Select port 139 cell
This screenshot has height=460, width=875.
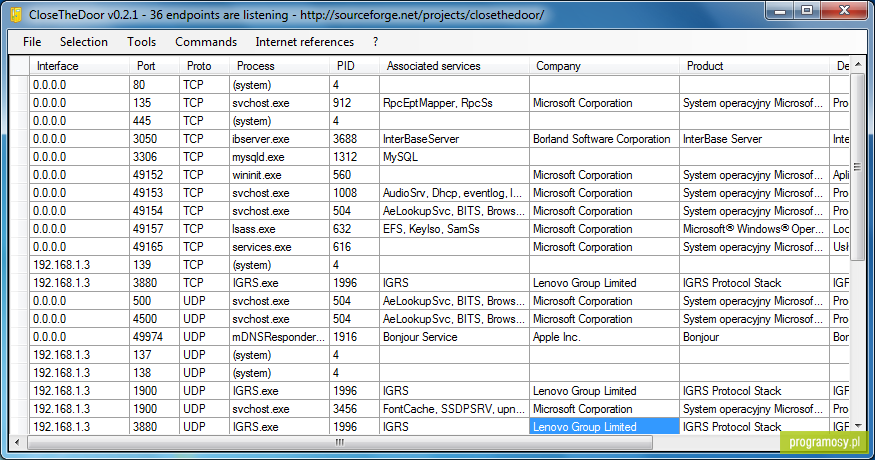coord(155,265)
